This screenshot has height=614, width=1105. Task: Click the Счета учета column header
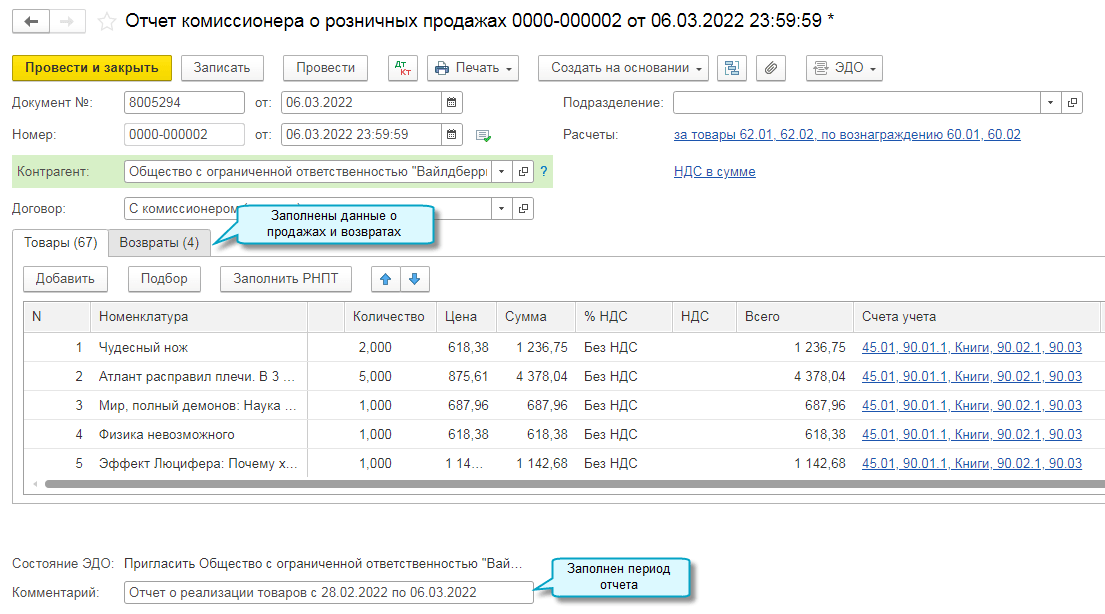pyautogui.click(x=976, y=317)
